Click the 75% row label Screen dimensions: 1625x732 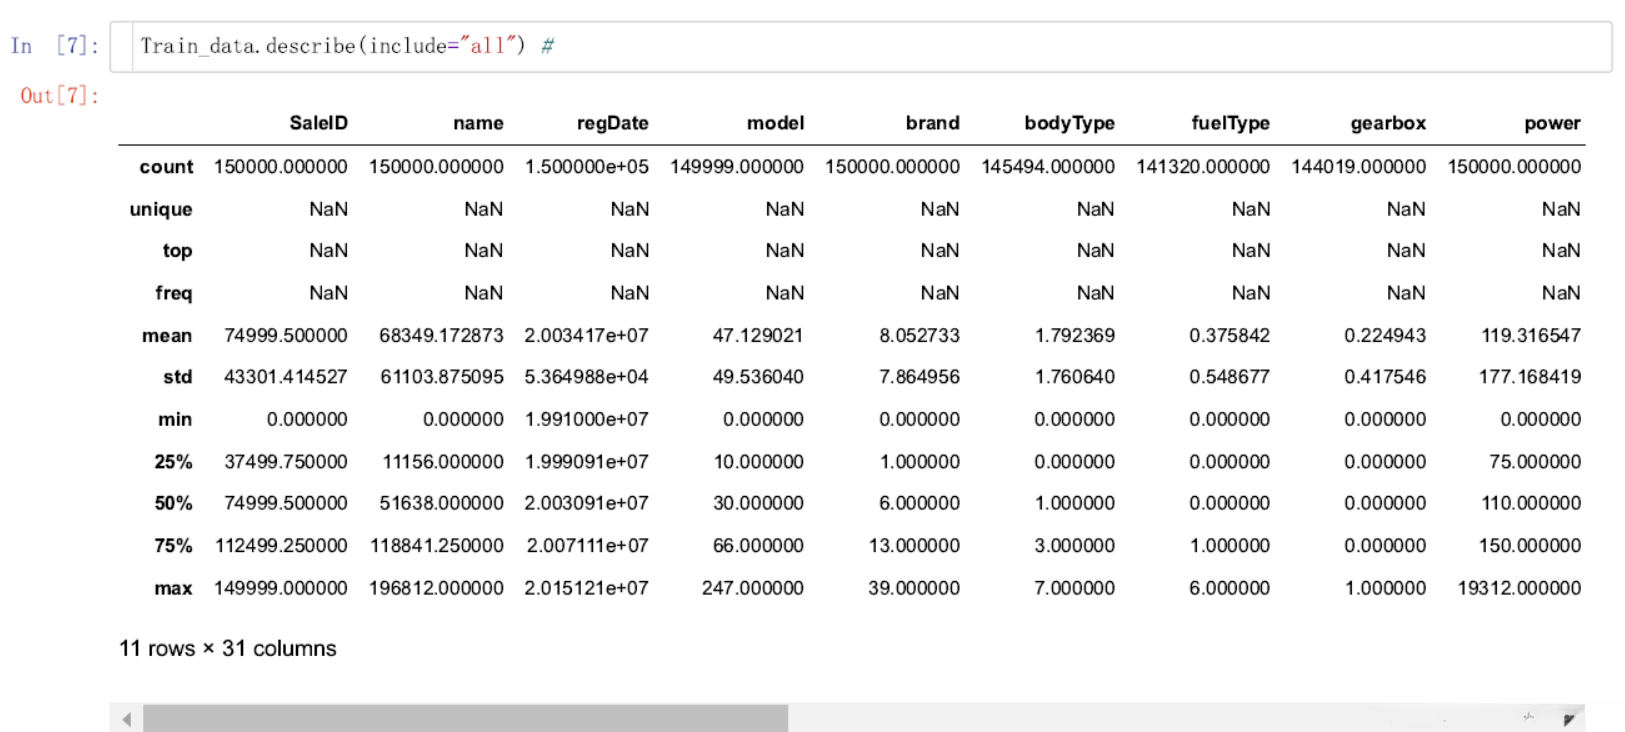coord(173,546)
